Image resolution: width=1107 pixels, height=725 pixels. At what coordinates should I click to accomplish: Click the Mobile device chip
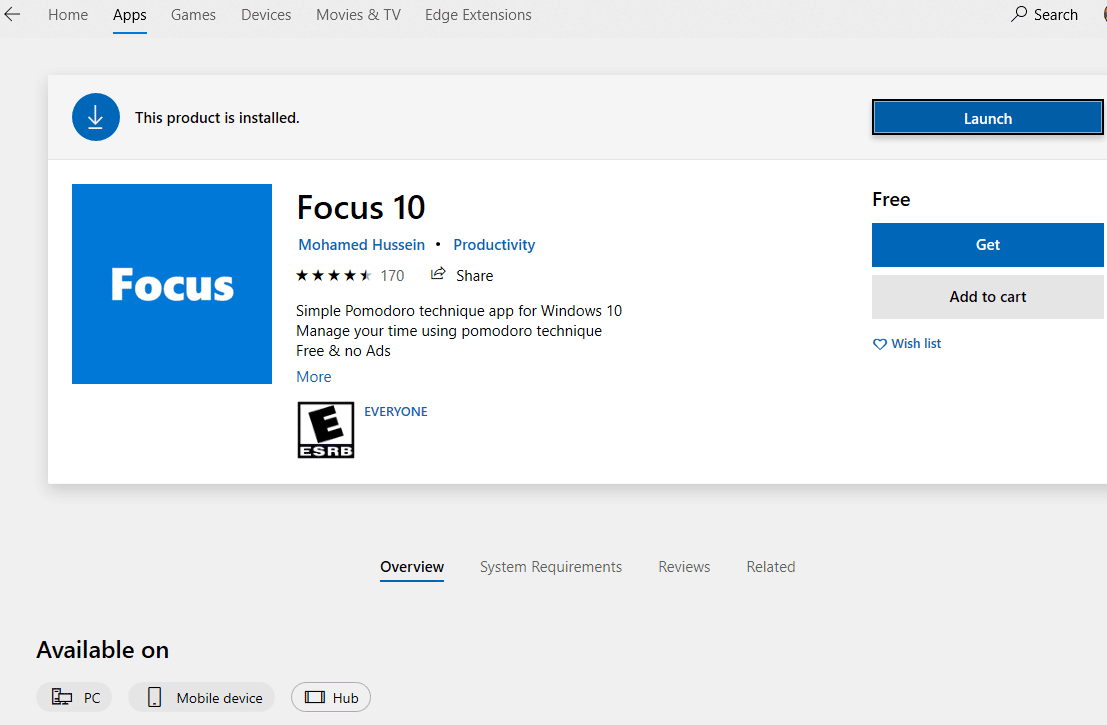click(x=202, y=697)
